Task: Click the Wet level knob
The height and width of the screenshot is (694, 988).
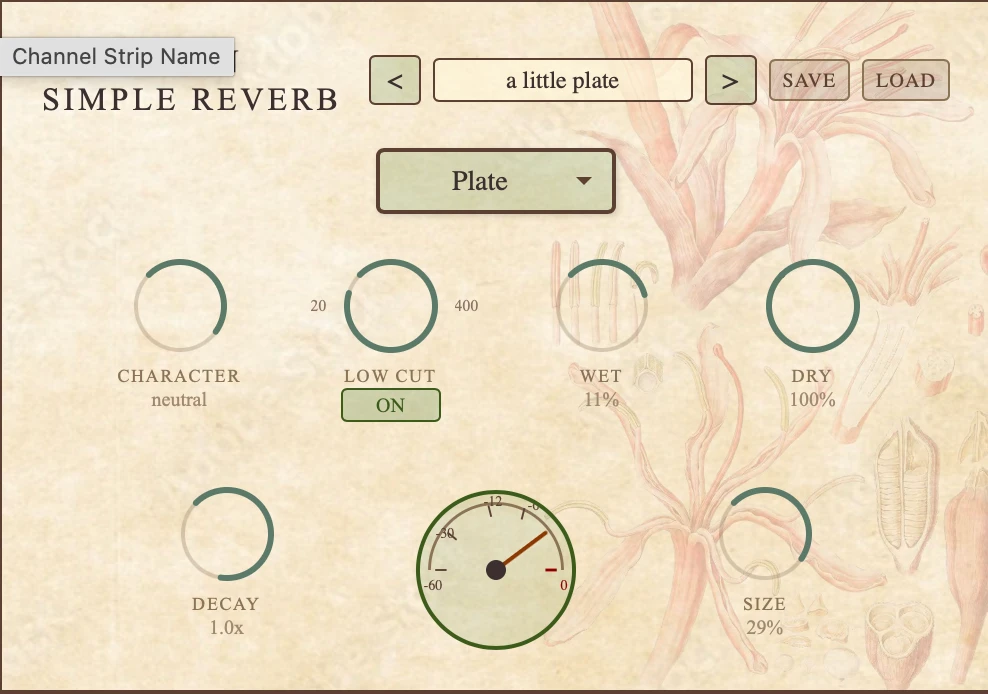Action: (602, 306)
